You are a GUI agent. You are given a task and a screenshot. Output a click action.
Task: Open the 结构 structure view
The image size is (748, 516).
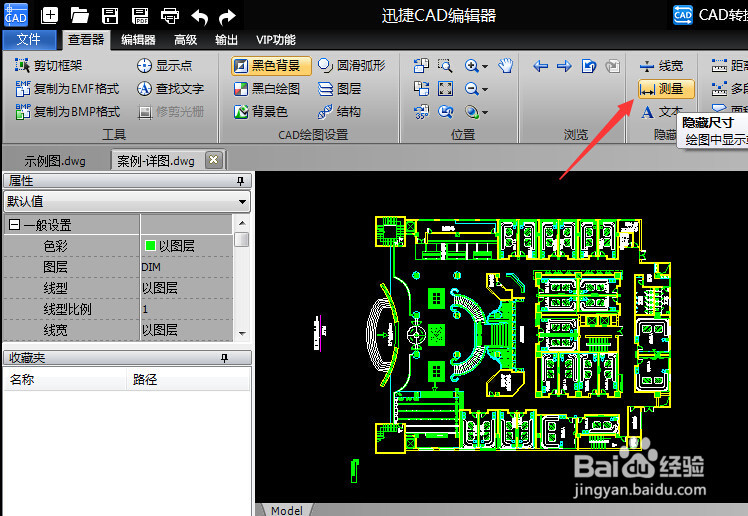point(340,112)
